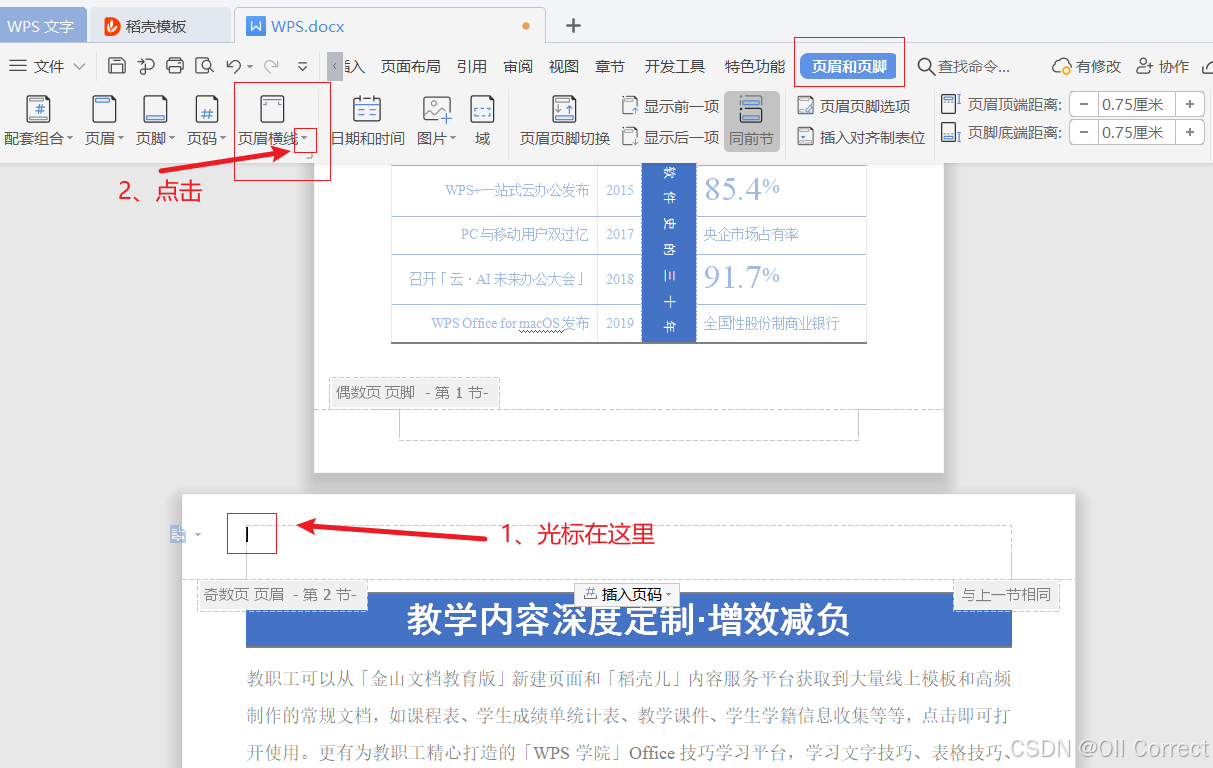Click the menu arrow beside the header layout icon
This screenshot has width=1213, height=768.
click(x=198, y=535)
